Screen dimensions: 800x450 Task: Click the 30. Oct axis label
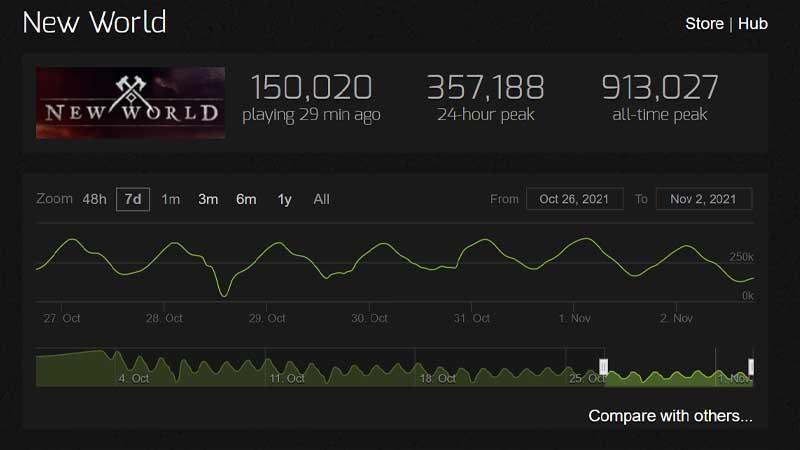point(369,318)
